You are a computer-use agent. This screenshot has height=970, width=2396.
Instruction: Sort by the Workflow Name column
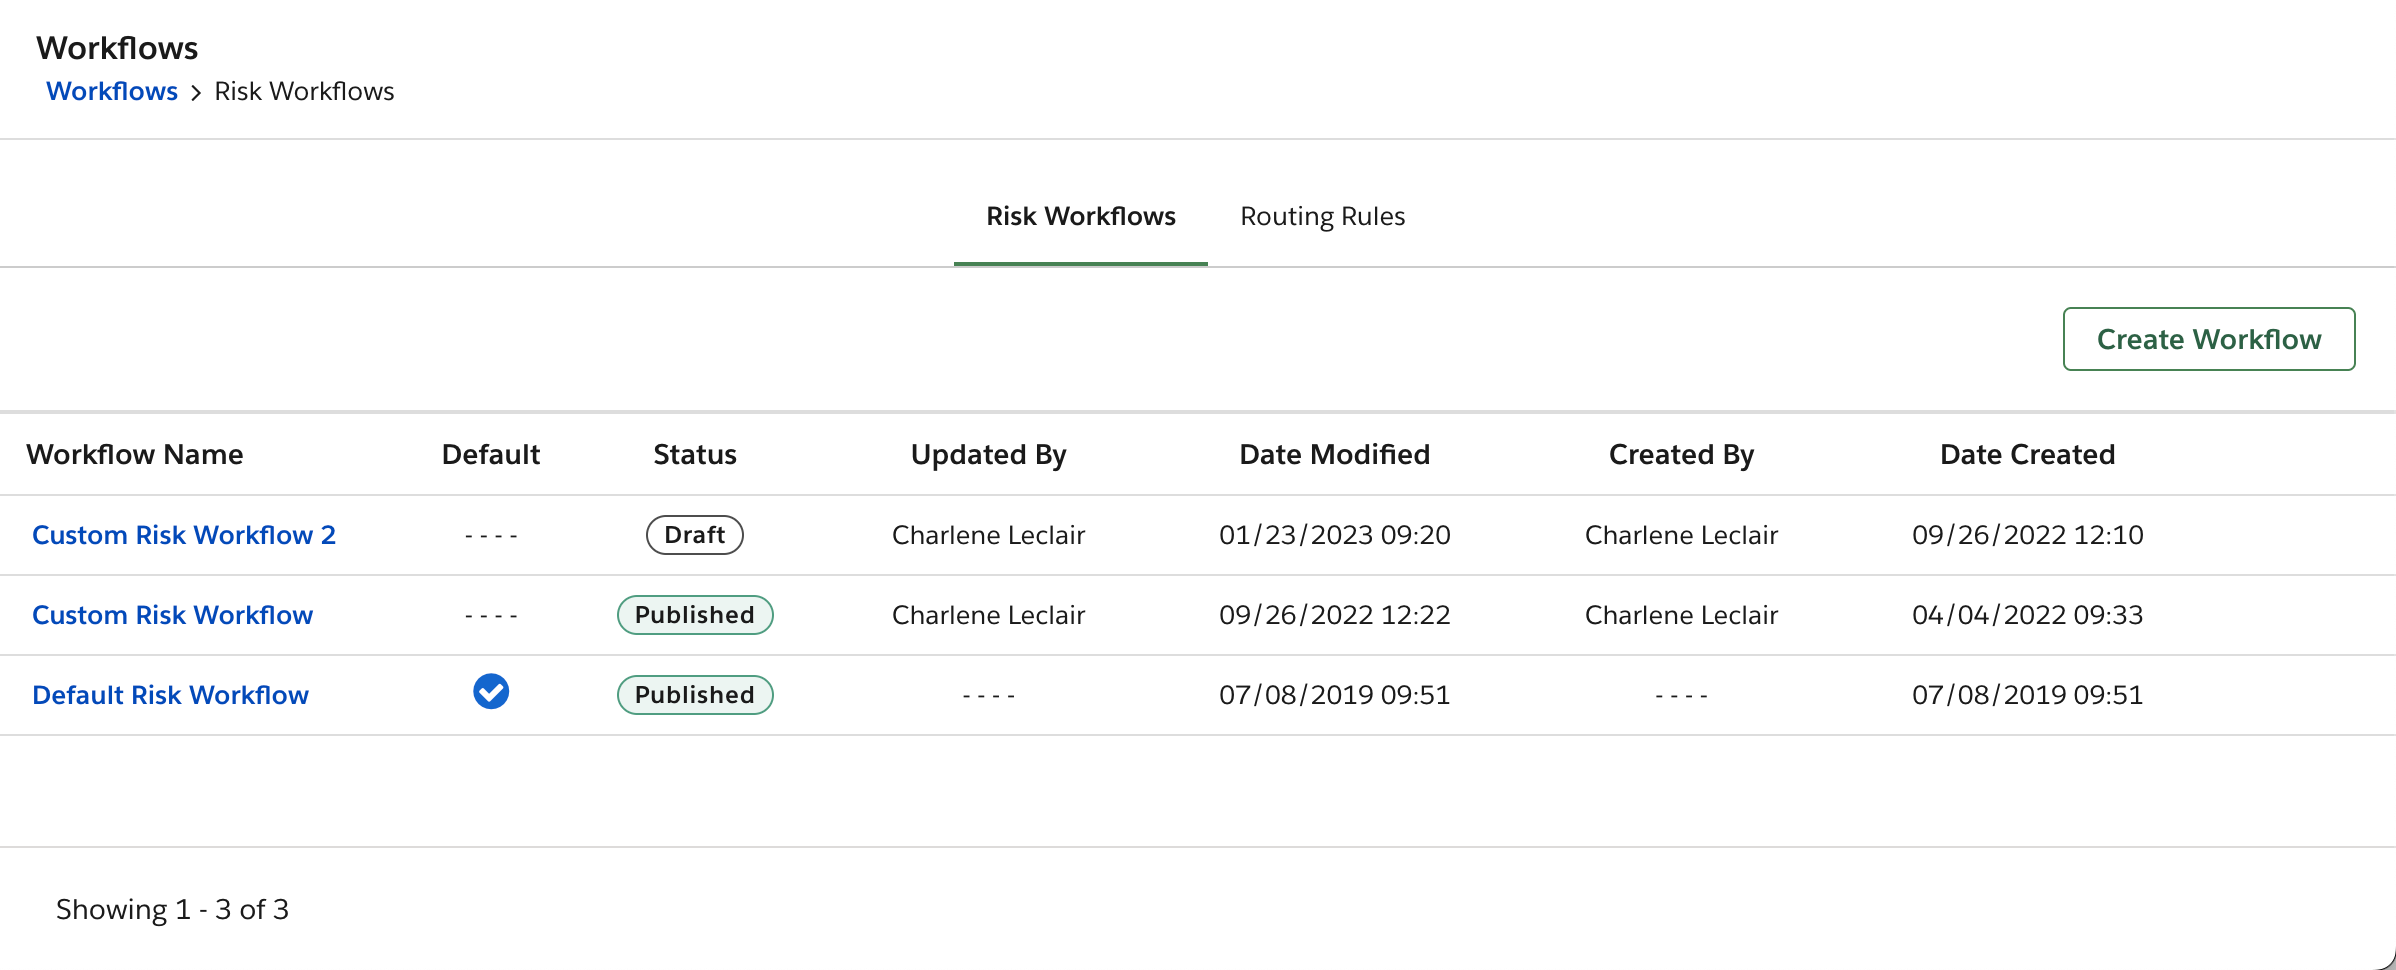(x=136, y=454)
